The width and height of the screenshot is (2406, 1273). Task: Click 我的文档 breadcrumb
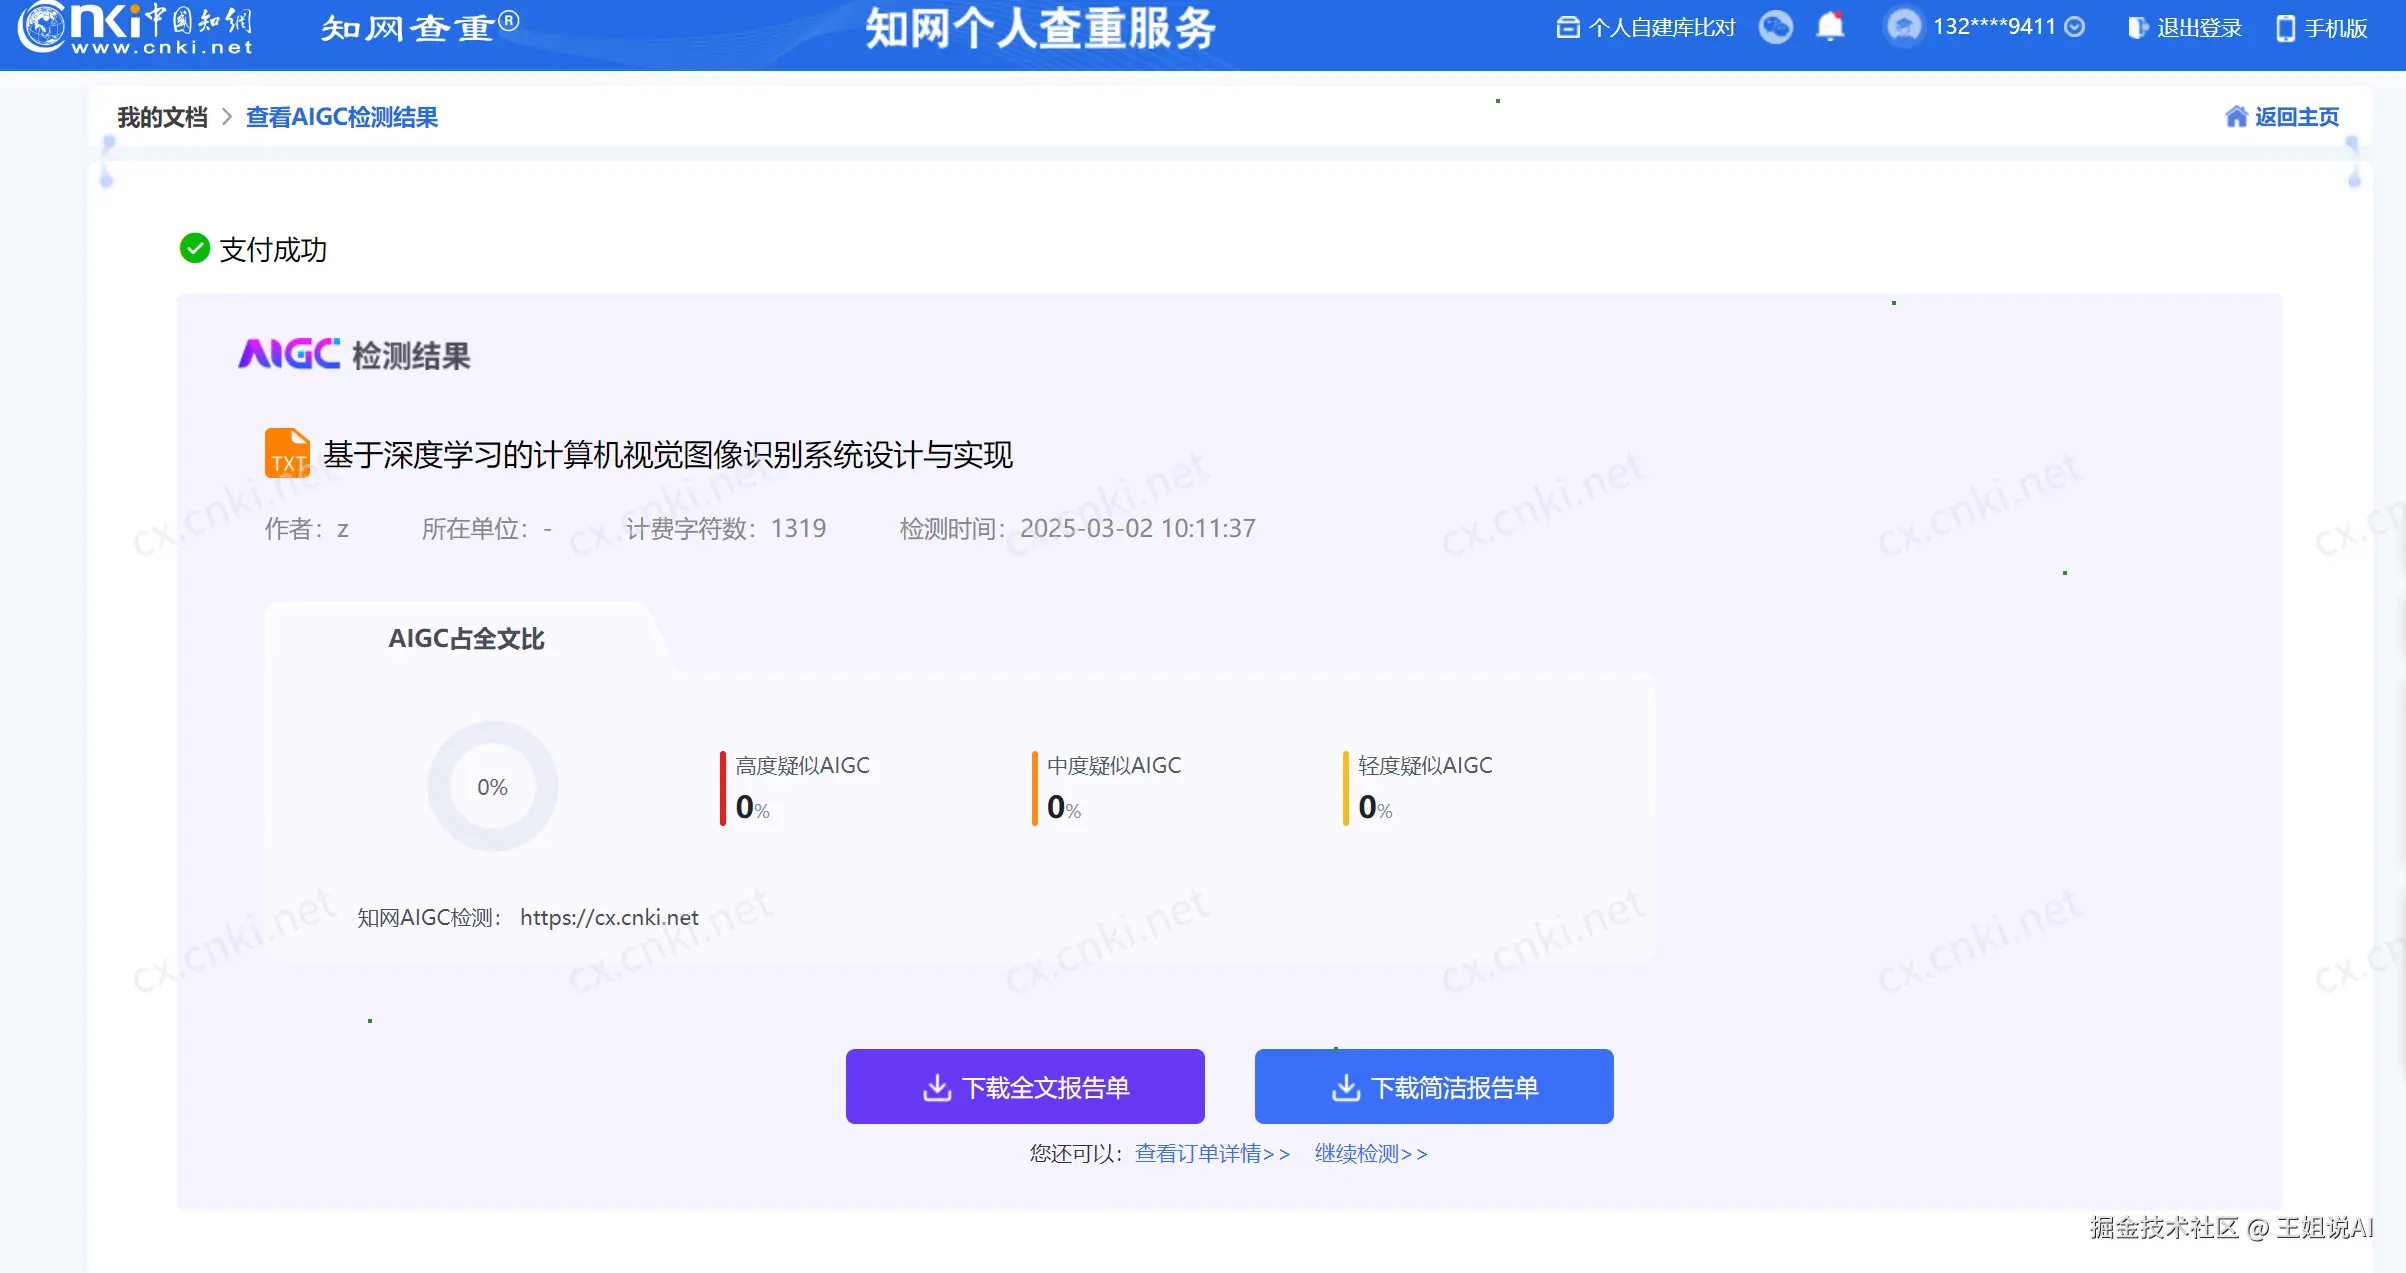162,117
